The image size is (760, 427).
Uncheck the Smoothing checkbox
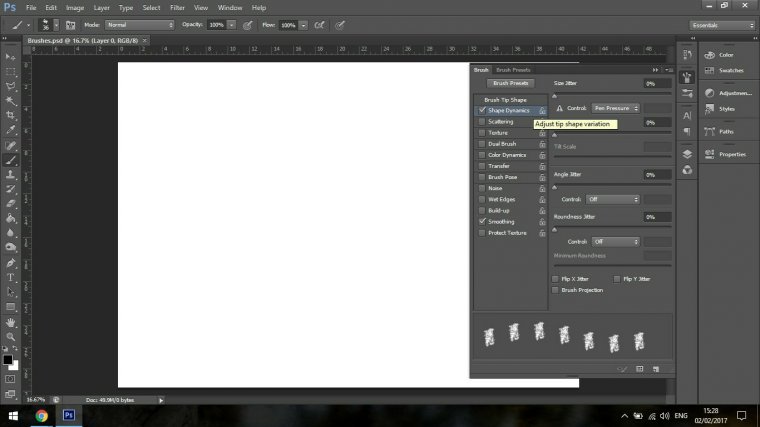[x=482, y=221]
